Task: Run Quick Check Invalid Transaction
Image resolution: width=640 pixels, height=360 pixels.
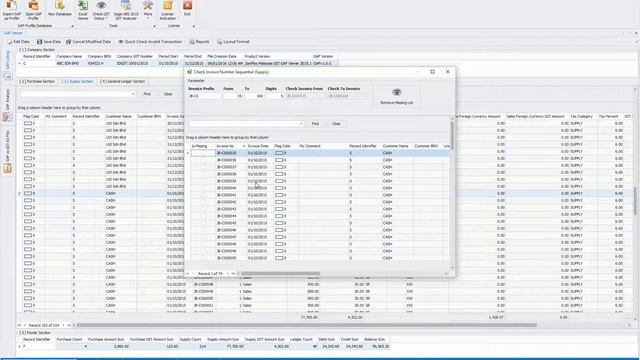Action: (x=150, y=42)
